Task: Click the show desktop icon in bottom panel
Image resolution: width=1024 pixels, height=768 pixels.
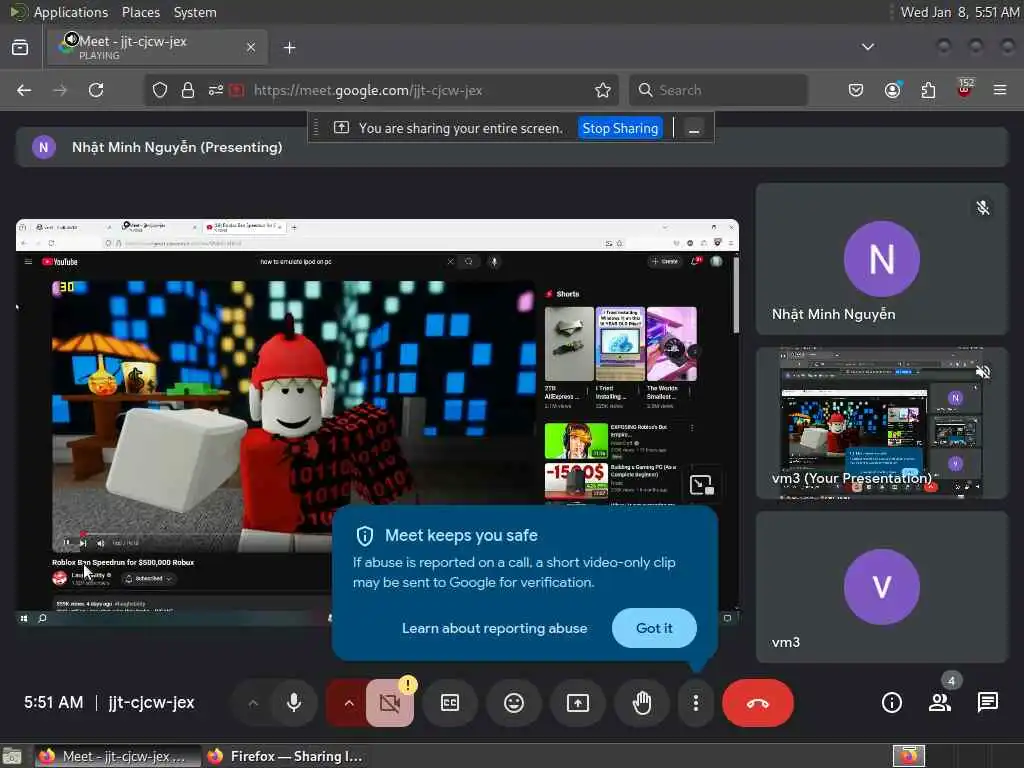Action: 12,756
